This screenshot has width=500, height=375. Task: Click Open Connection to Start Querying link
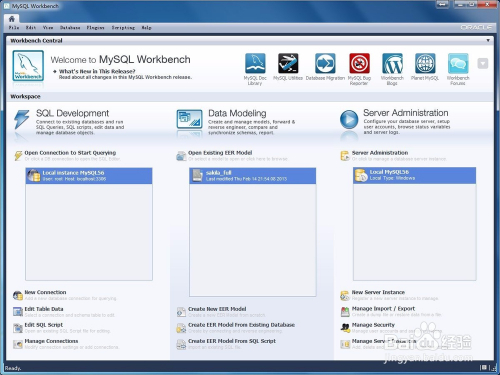(x=70, y=153)
